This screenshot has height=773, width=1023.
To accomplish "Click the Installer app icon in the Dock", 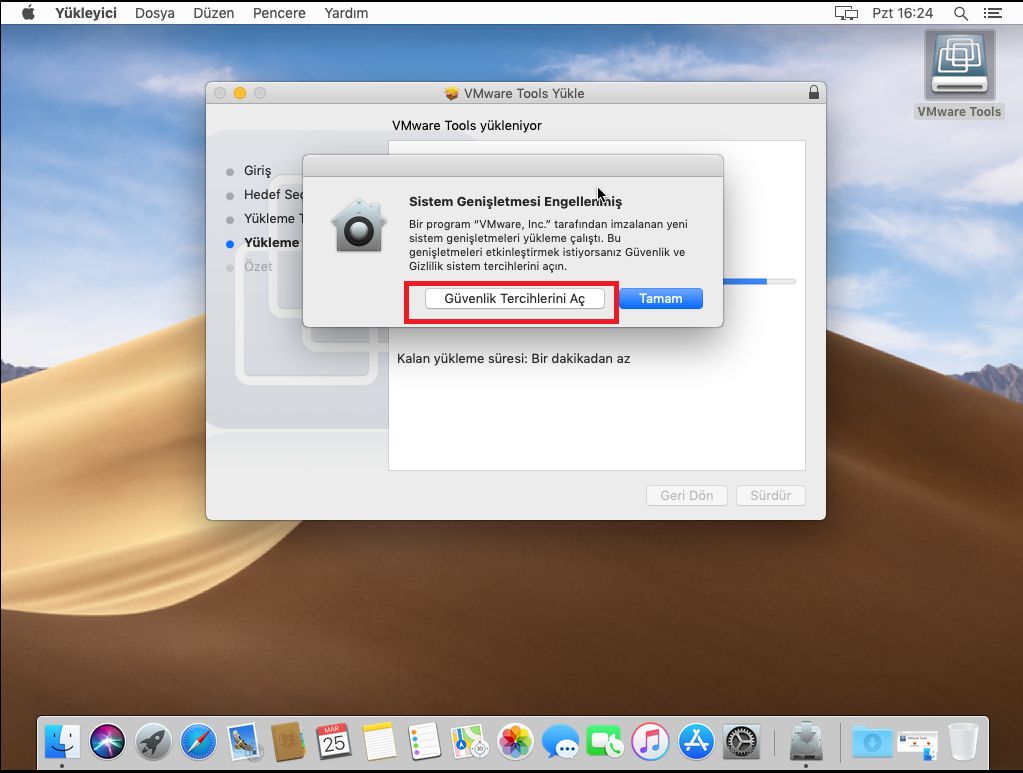I will coord(806,740).
